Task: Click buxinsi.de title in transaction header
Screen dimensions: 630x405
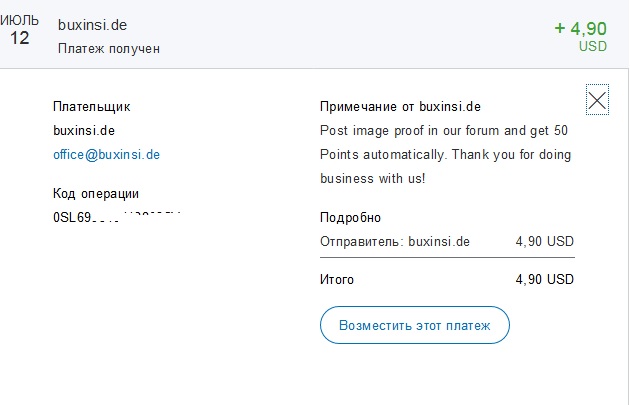Action: 92,25
